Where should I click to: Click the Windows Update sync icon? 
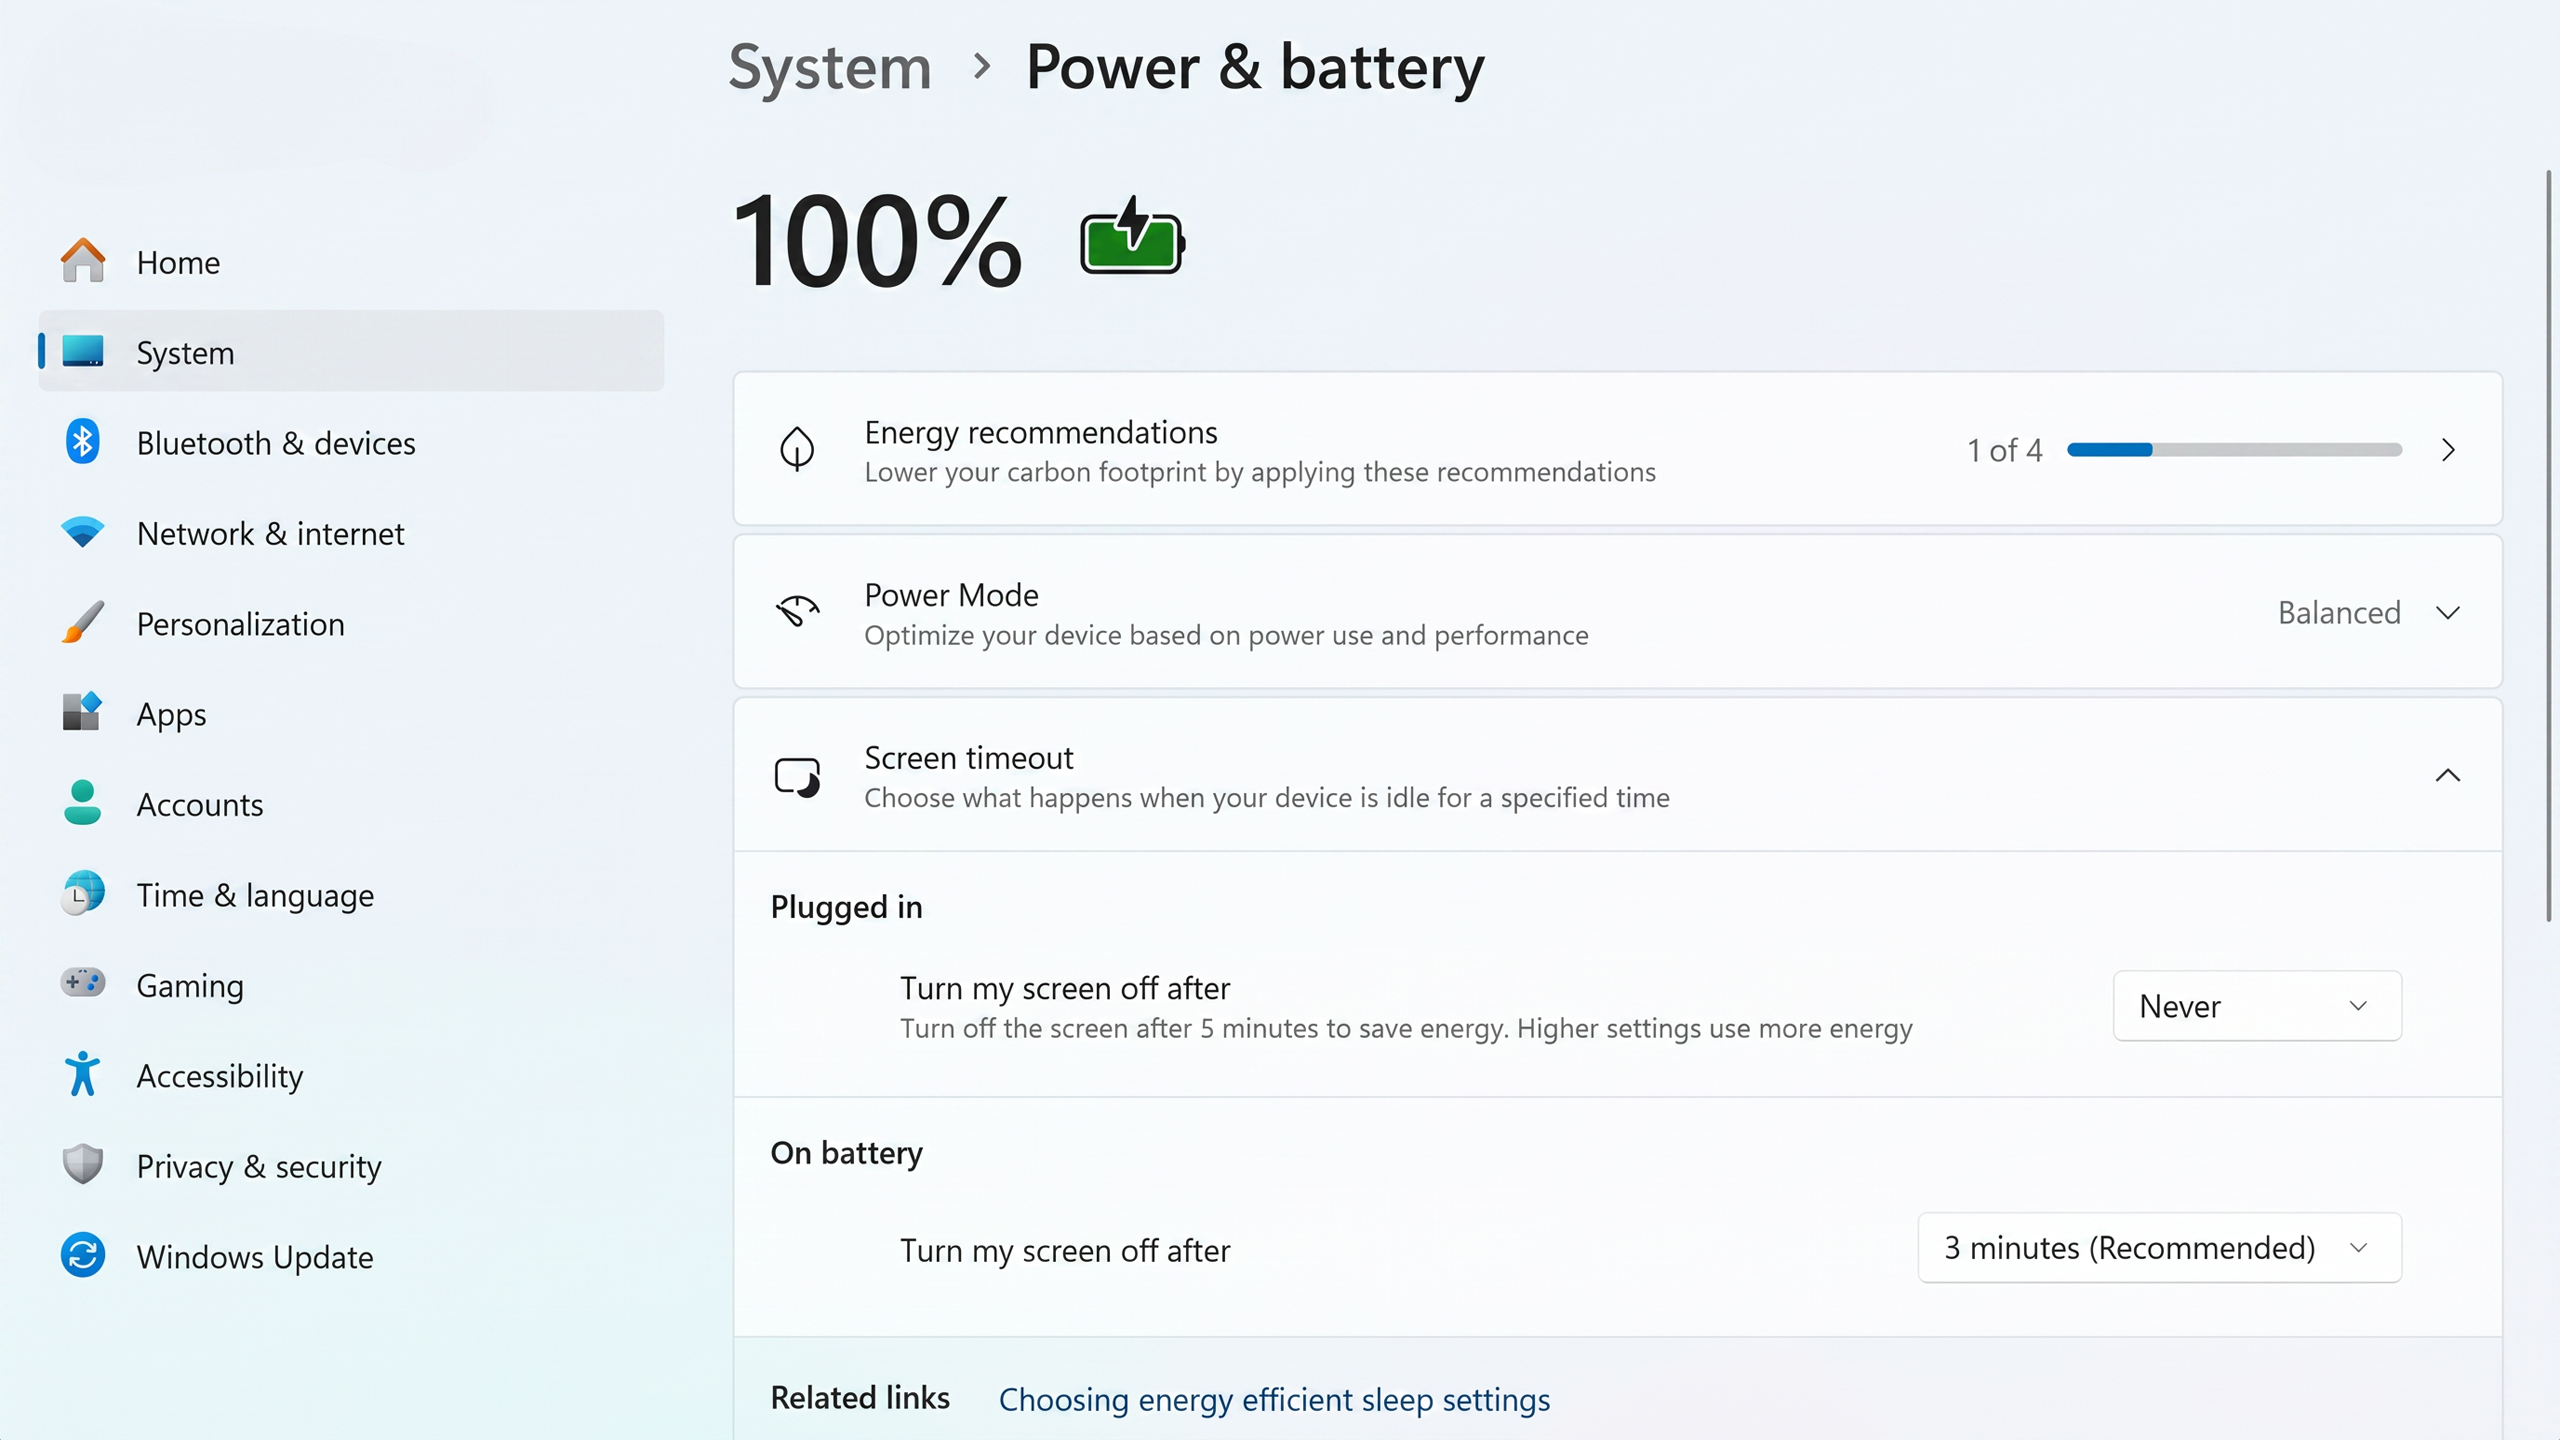[82, 1256]
